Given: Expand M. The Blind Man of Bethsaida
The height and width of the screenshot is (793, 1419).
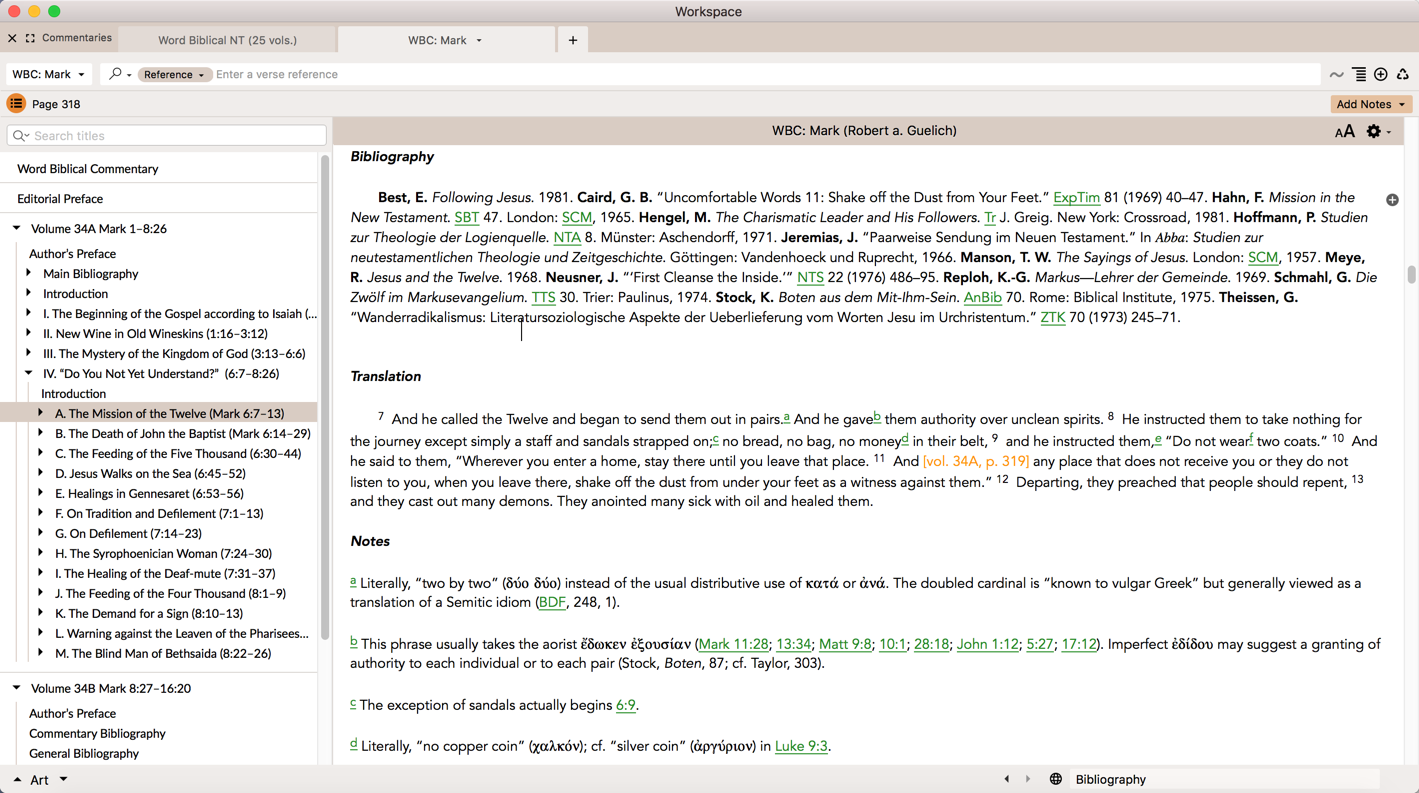Looking at the screenshot, I should click(x=41, y=653).
